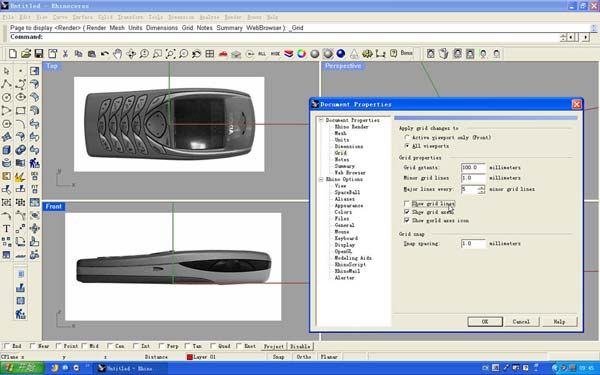Select the Text tool in left toolbar
This screenshot has width=600, height=375.
point(6,228)
